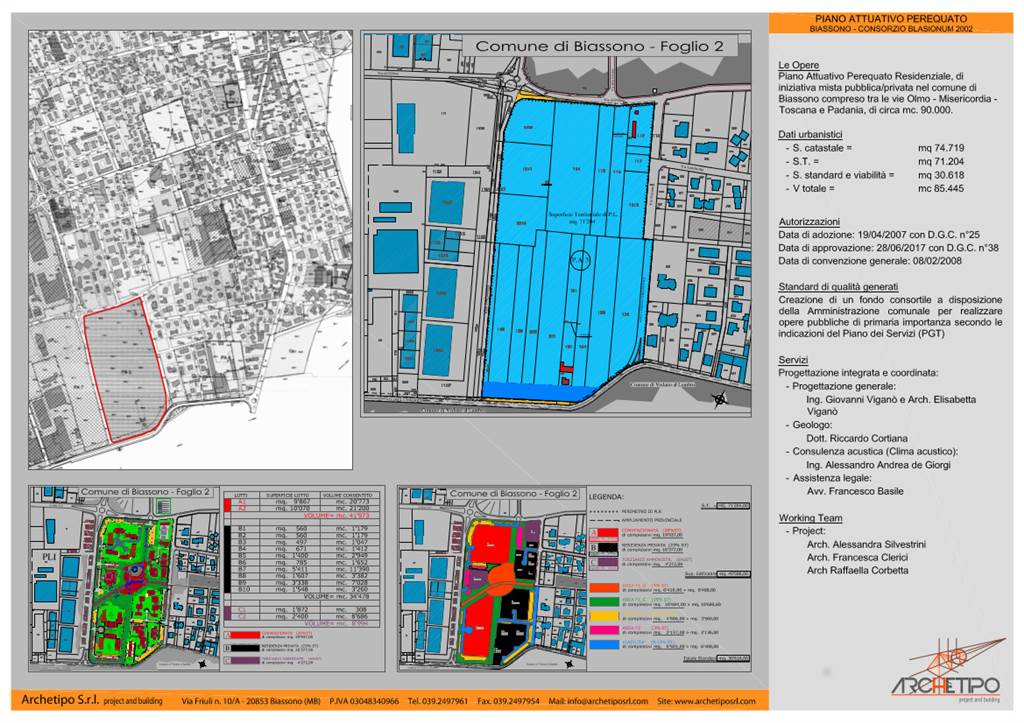The height and width of the screenshot is (723, 1024).
Task: Click the compass rose on the large blue cadastral map
Action: click(x=720, y=398)
